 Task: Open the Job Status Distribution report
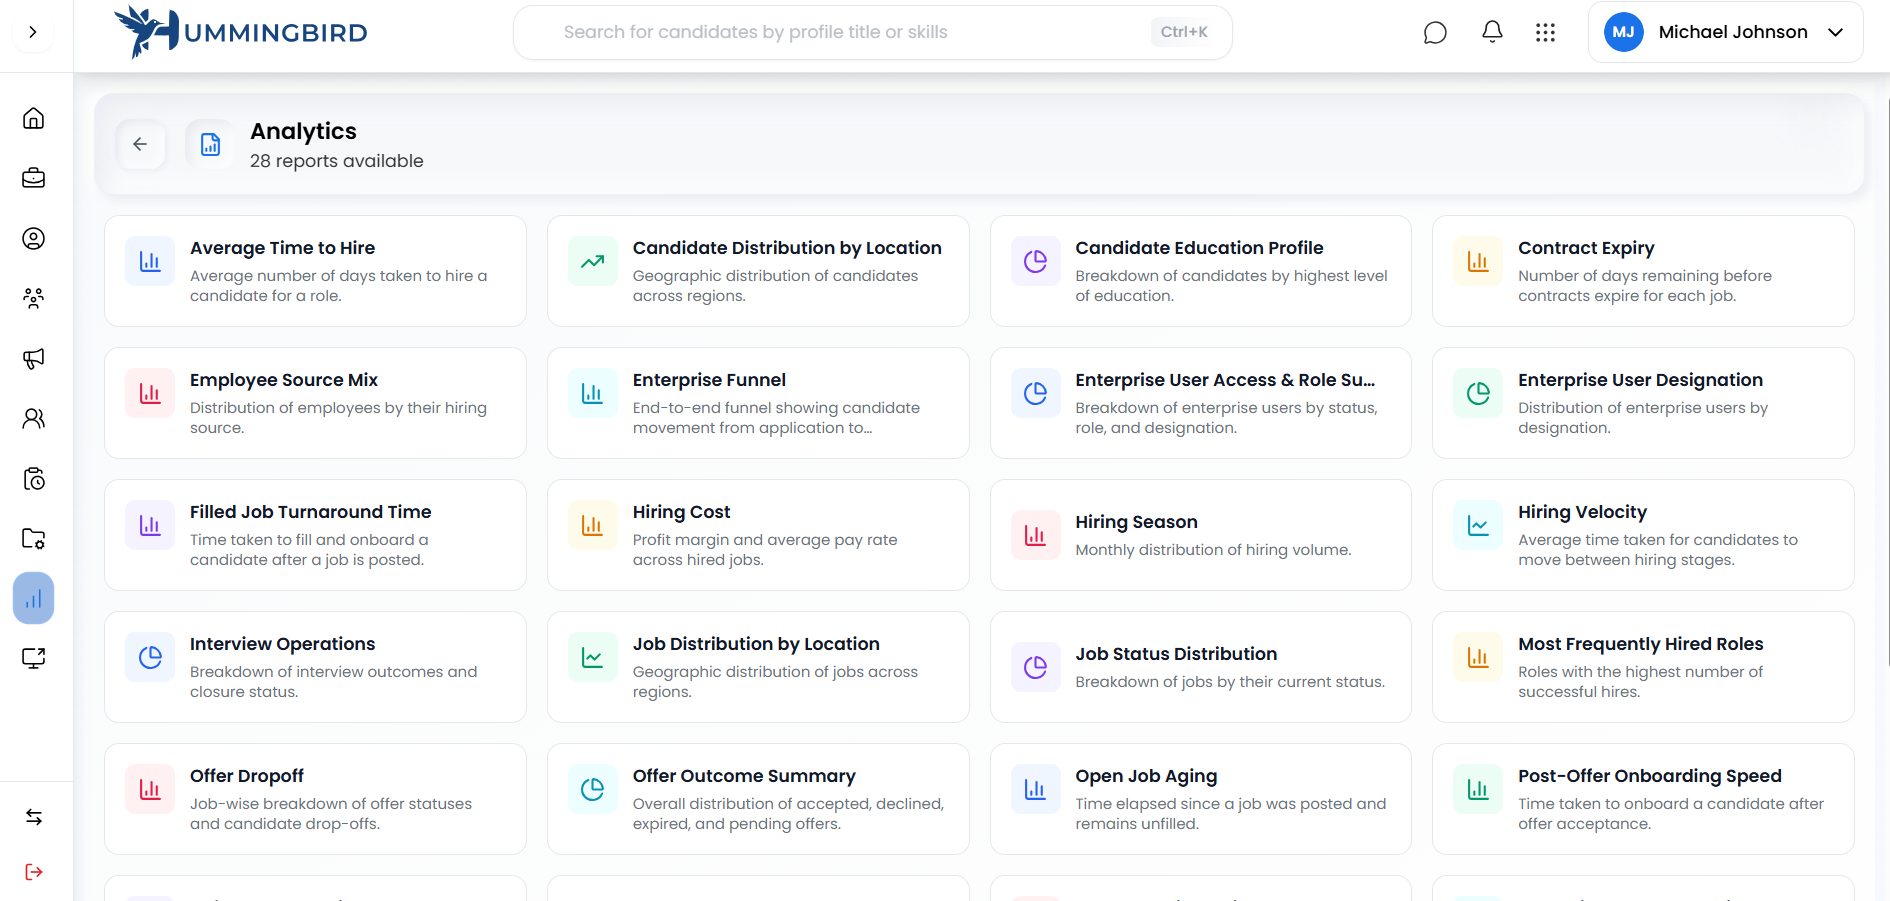(1200, 667)
